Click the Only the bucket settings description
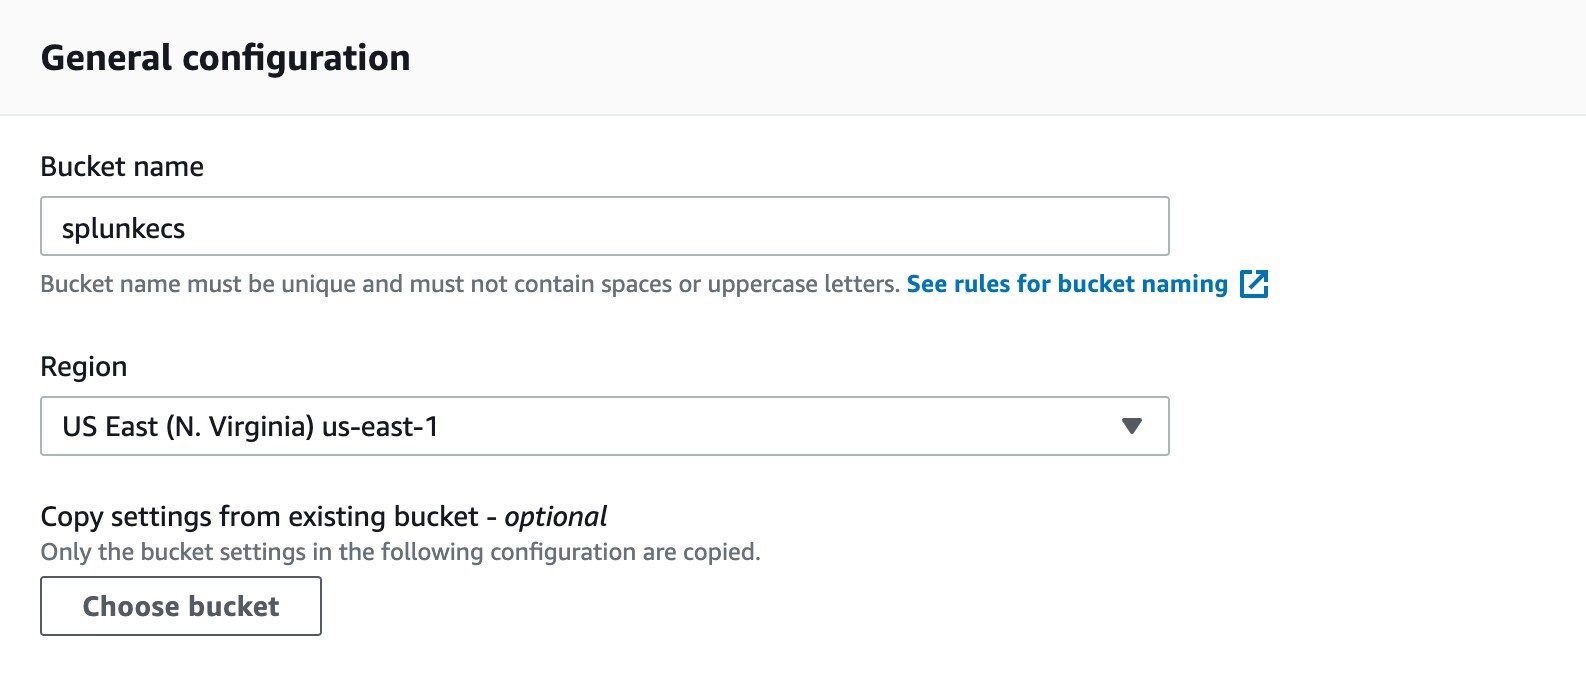The image size is (1586, 676). (x=401, y=552)
